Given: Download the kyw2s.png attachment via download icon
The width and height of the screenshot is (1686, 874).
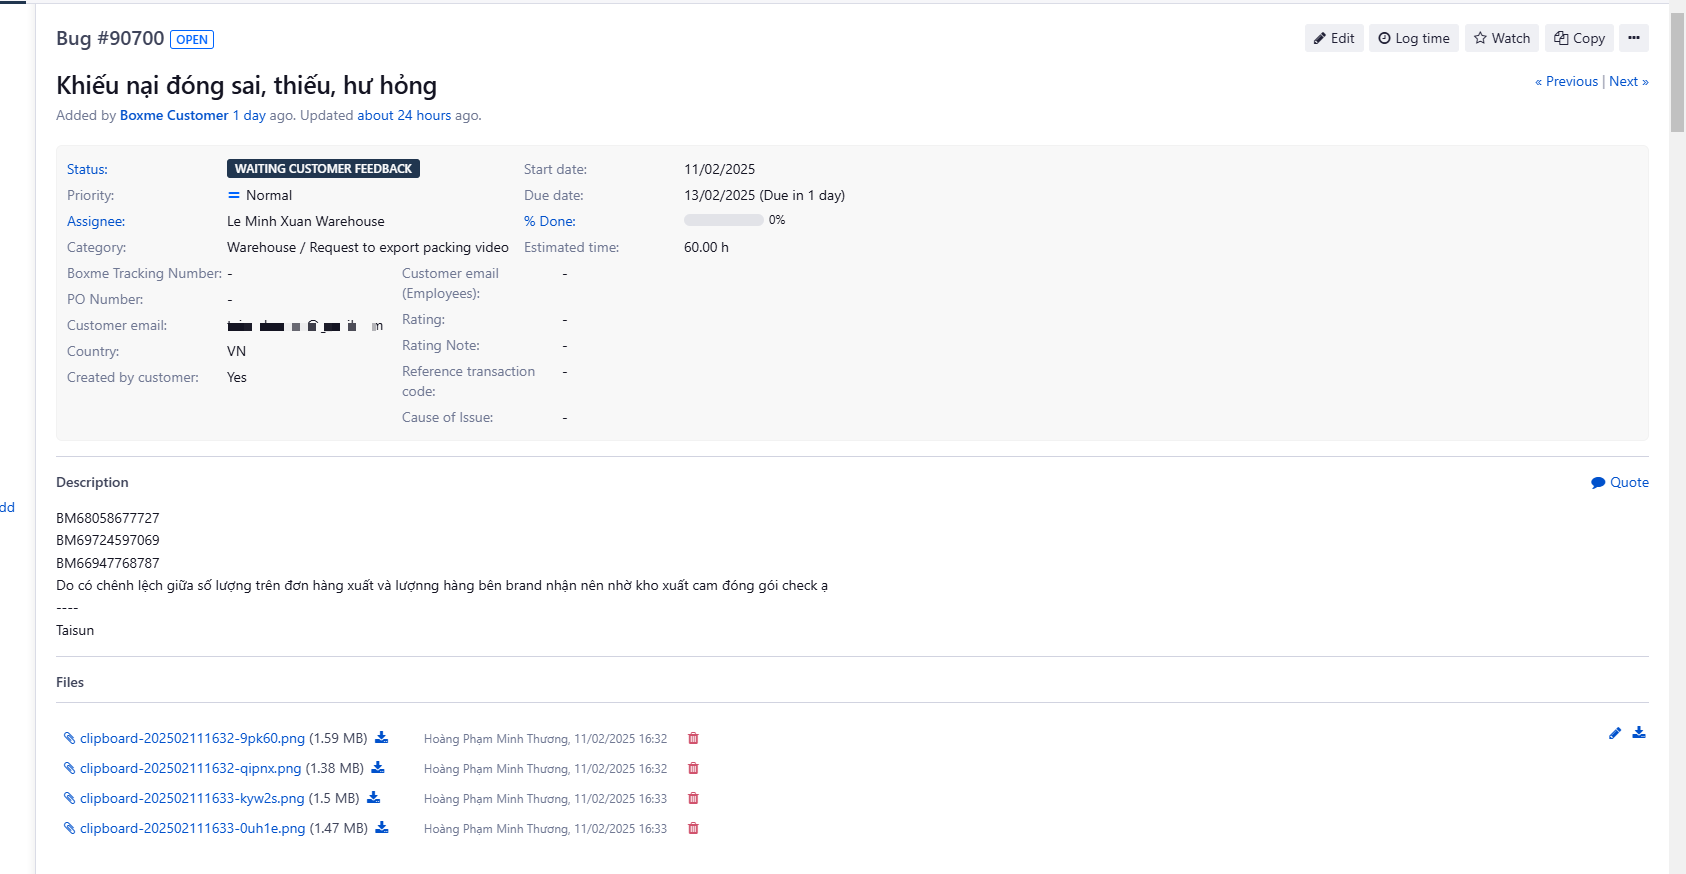Looking at the screenshot, I should pyautogui.click(x=373, y=798).
